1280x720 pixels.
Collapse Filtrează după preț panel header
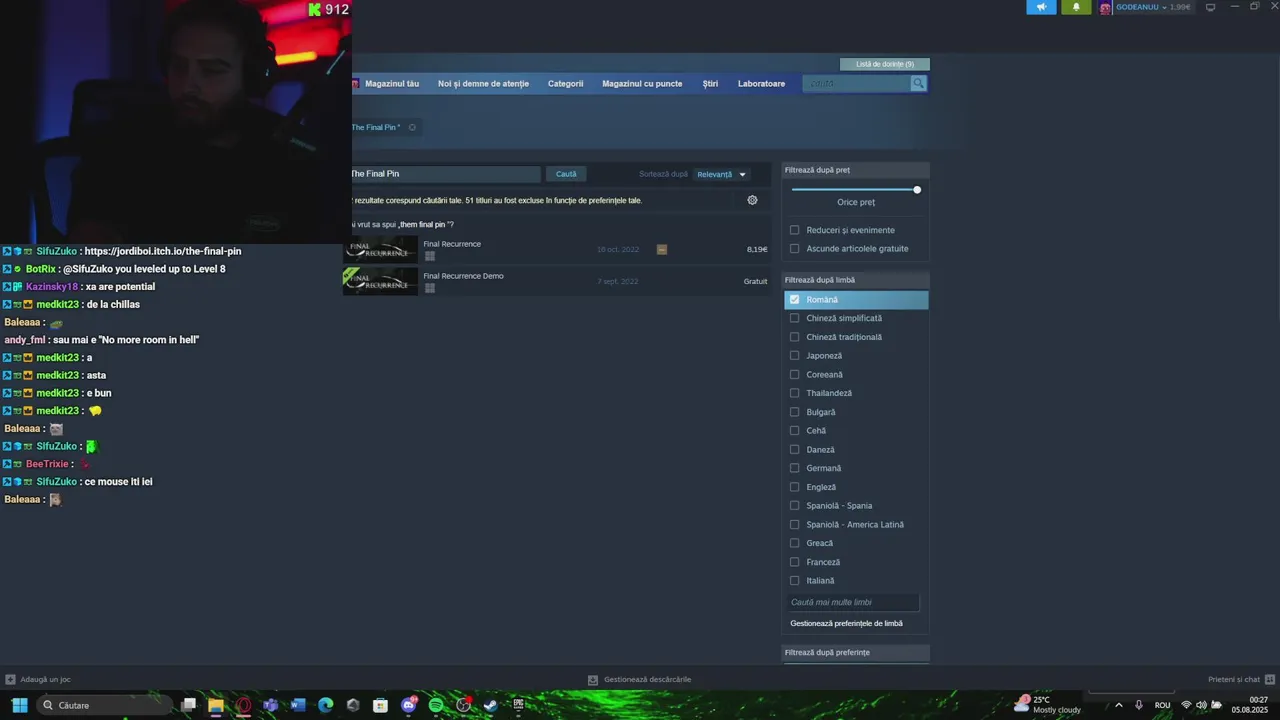pyautogui.click(x=856, y=170)
